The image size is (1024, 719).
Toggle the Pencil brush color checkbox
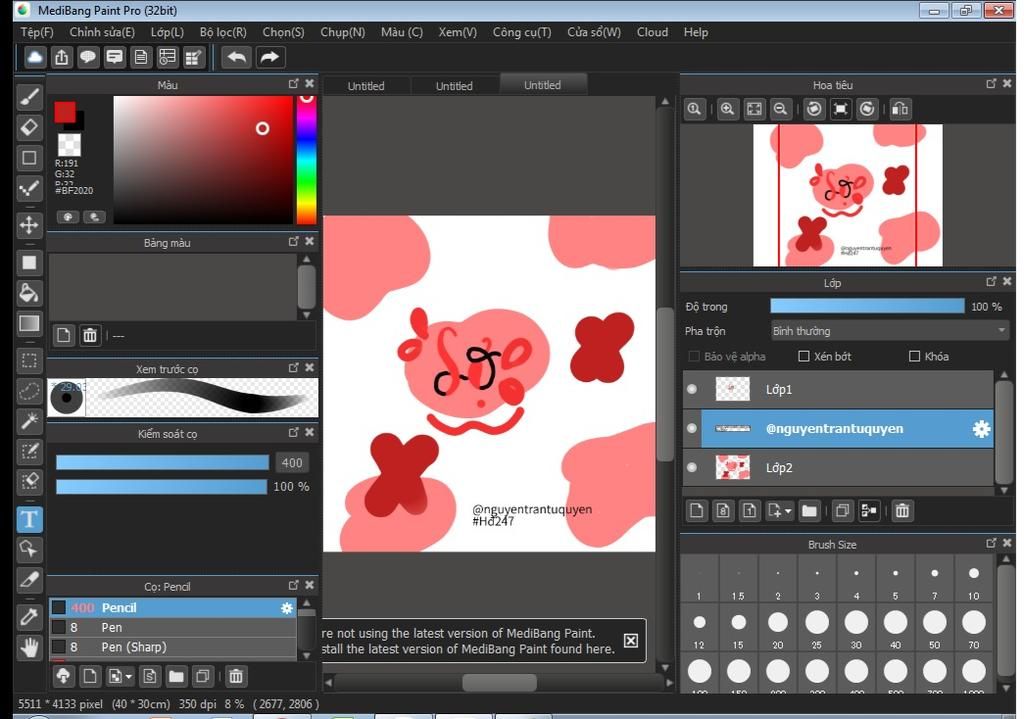pos(58,607)
